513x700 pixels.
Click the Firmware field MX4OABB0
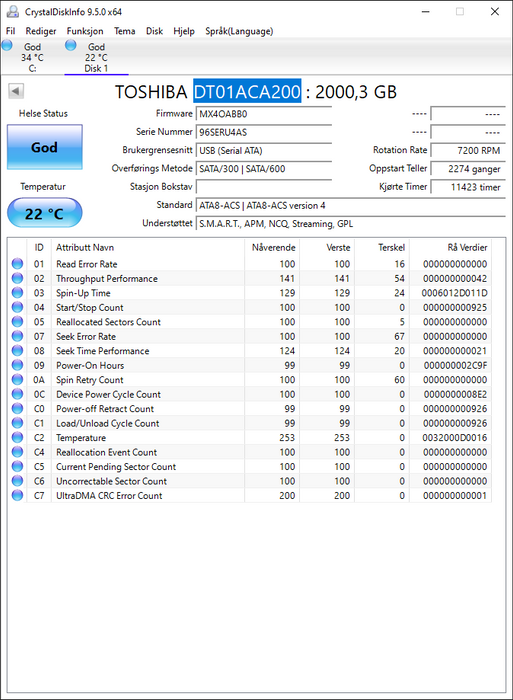264,114
